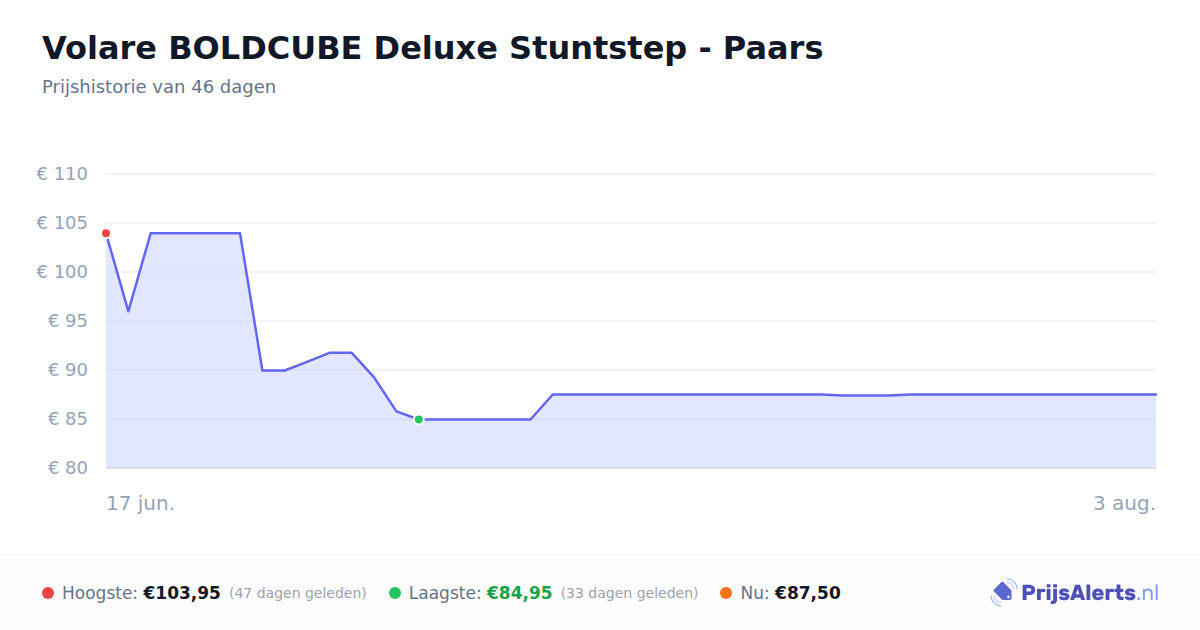Click the orange Nu legend dot

(x=726, y=593)
